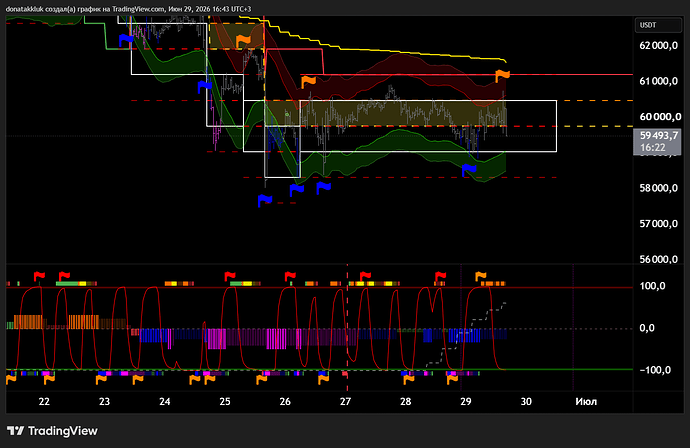The height and width of the screenshot is (448, 690).
Task: Click the large white range rectangle's right edge
Action: (x=557, y=126)
